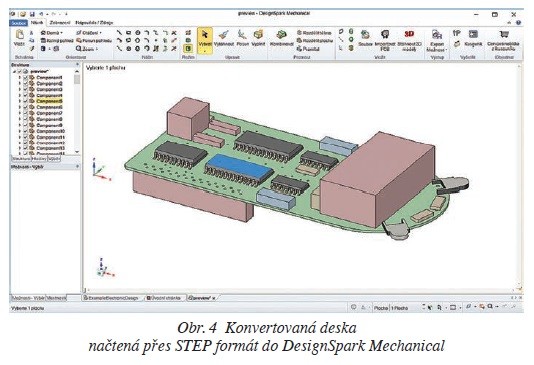Click the structure tree scrollbar down arrow
Image resolution: width=534 pixels, height=365 pixels.
click(x=77, y=152)
